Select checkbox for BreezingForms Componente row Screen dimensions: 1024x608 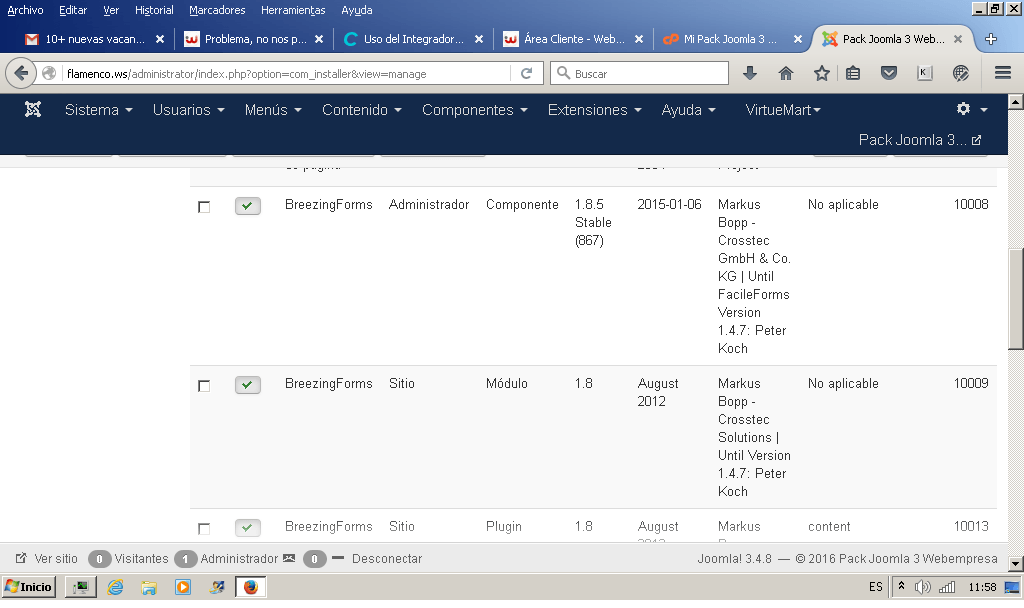point(204,207)
